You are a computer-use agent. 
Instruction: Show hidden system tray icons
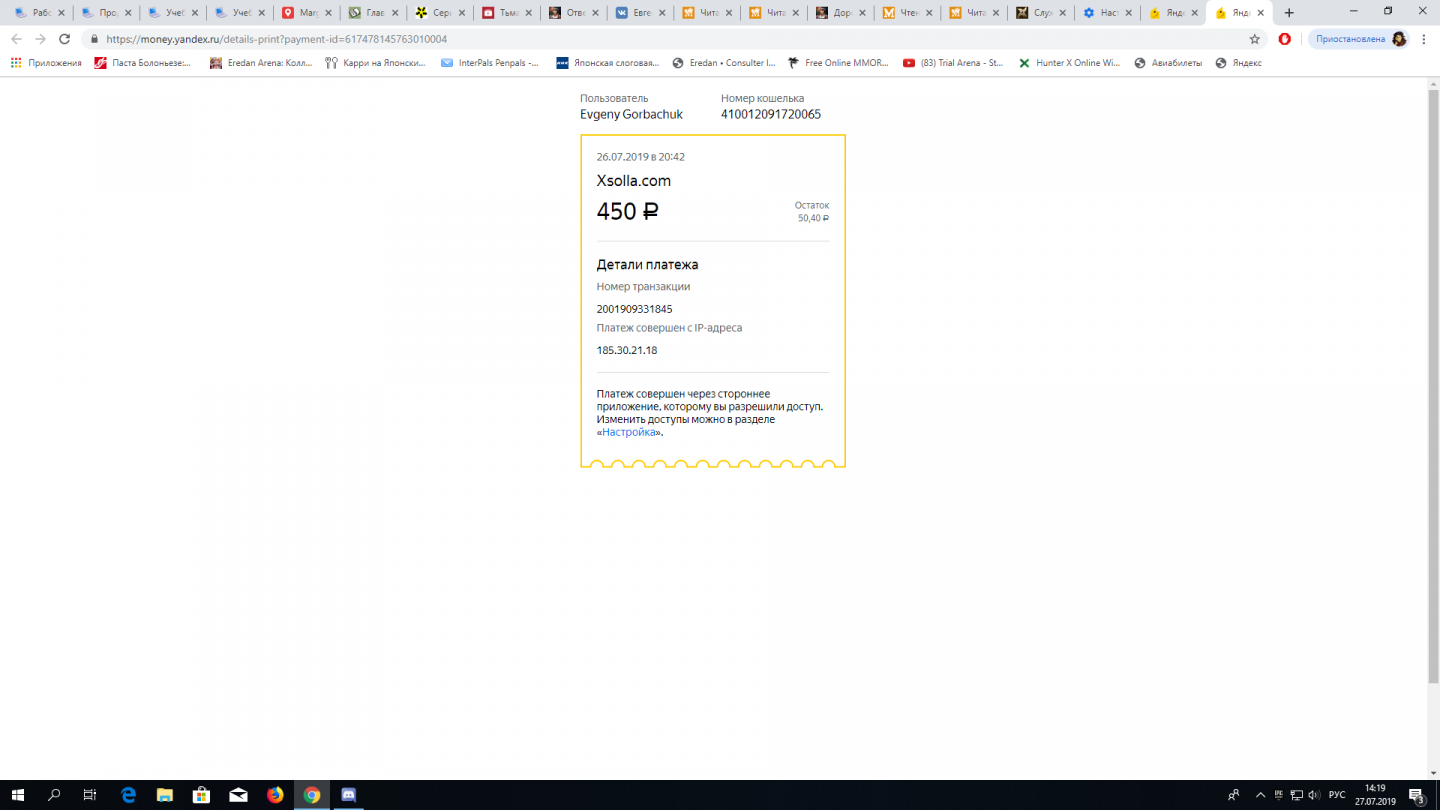(x=1260, y=795)
